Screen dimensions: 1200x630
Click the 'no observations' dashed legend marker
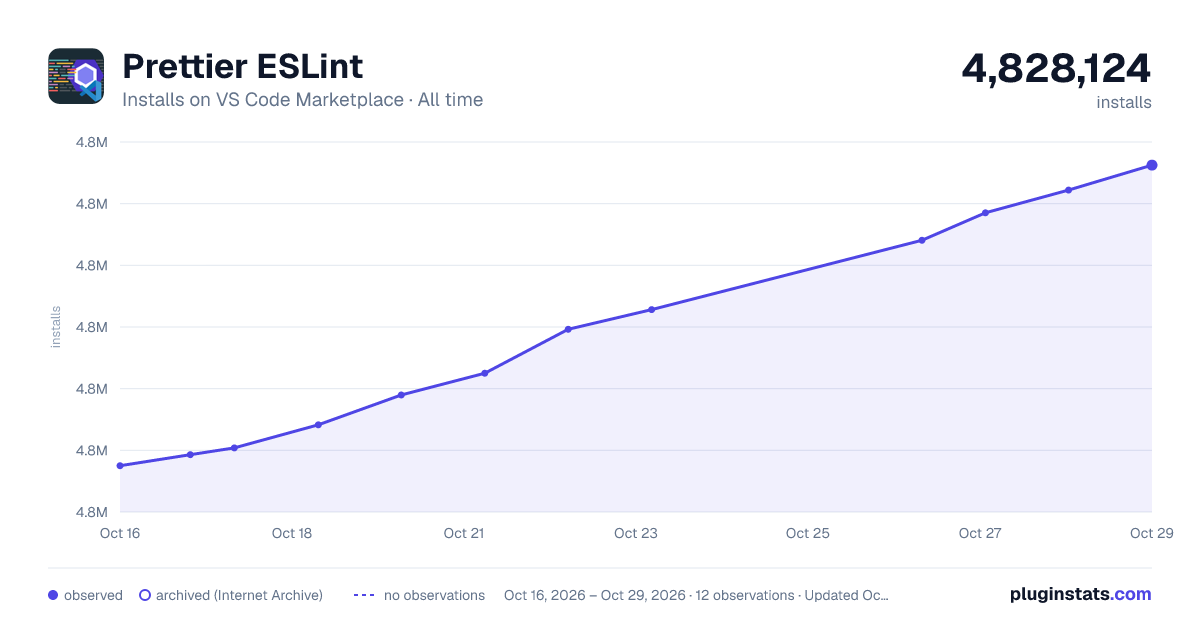coord(364,595)
